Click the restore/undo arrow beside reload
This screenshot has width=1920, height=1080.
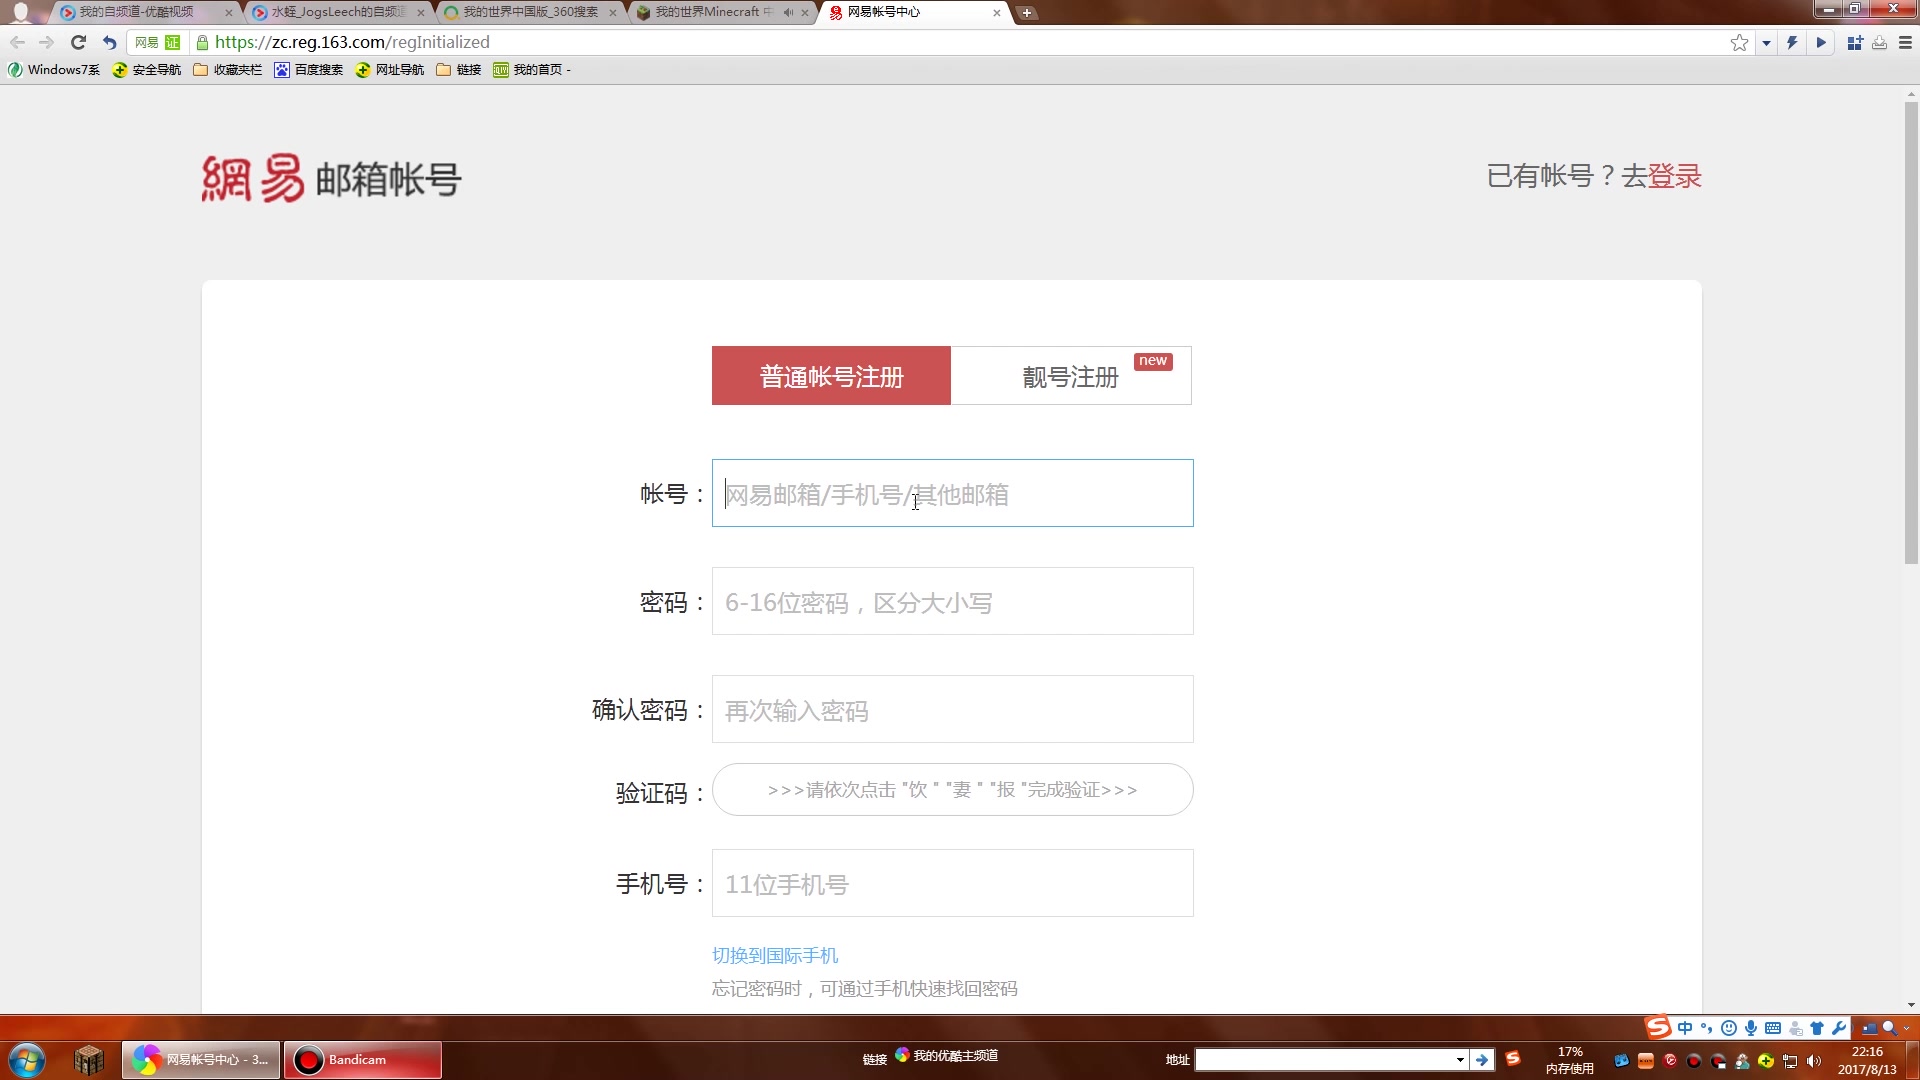point(109,42)
